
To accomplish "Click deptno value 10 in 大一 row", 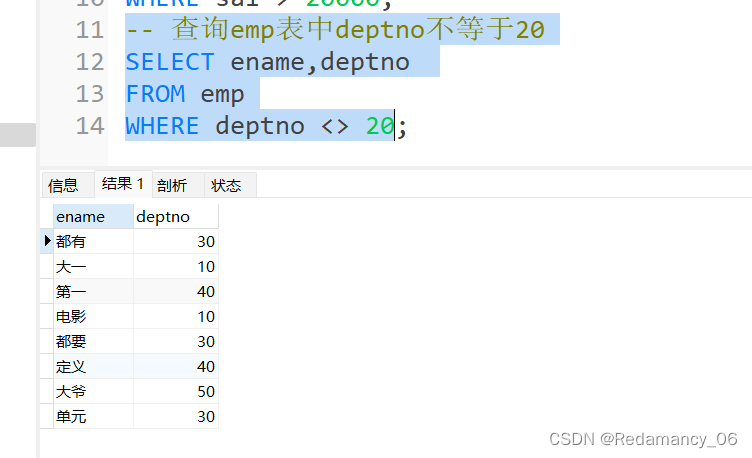I will tap(176, 266).
